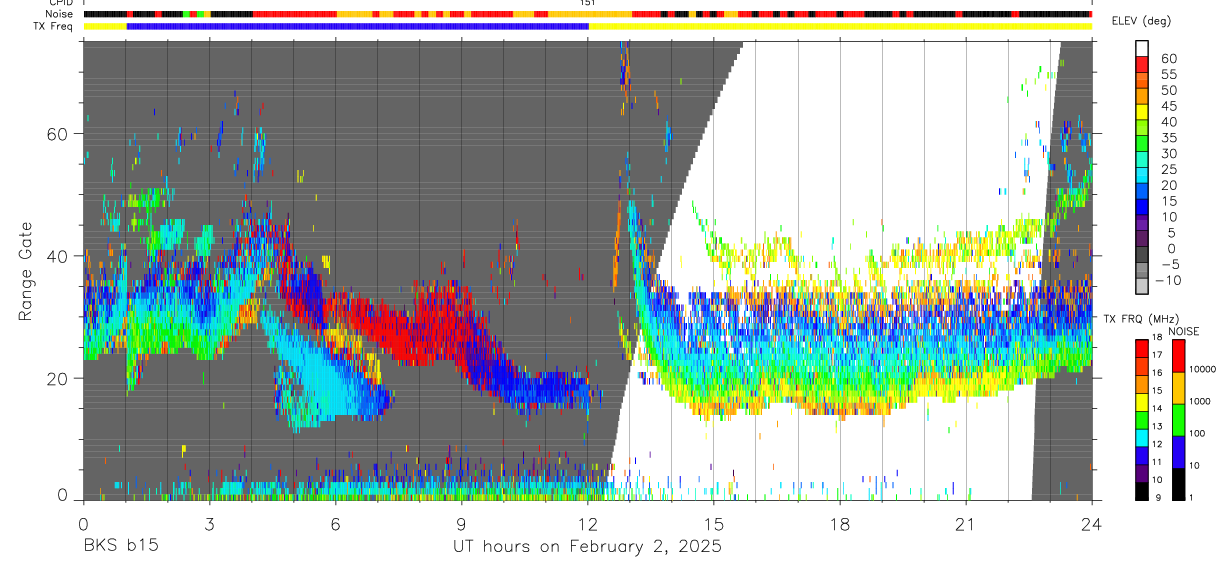Select the cyan segment of TX FRQ colorbar

point(1142,438)
